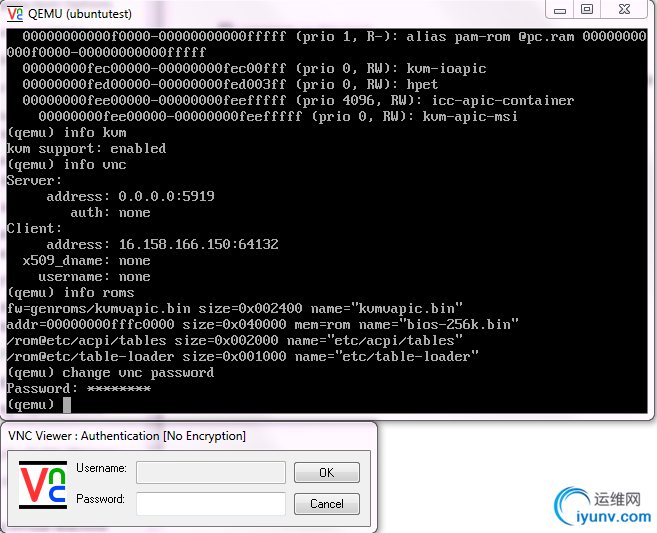Click '(qemu) change vnc password' command

pos(111,373)
